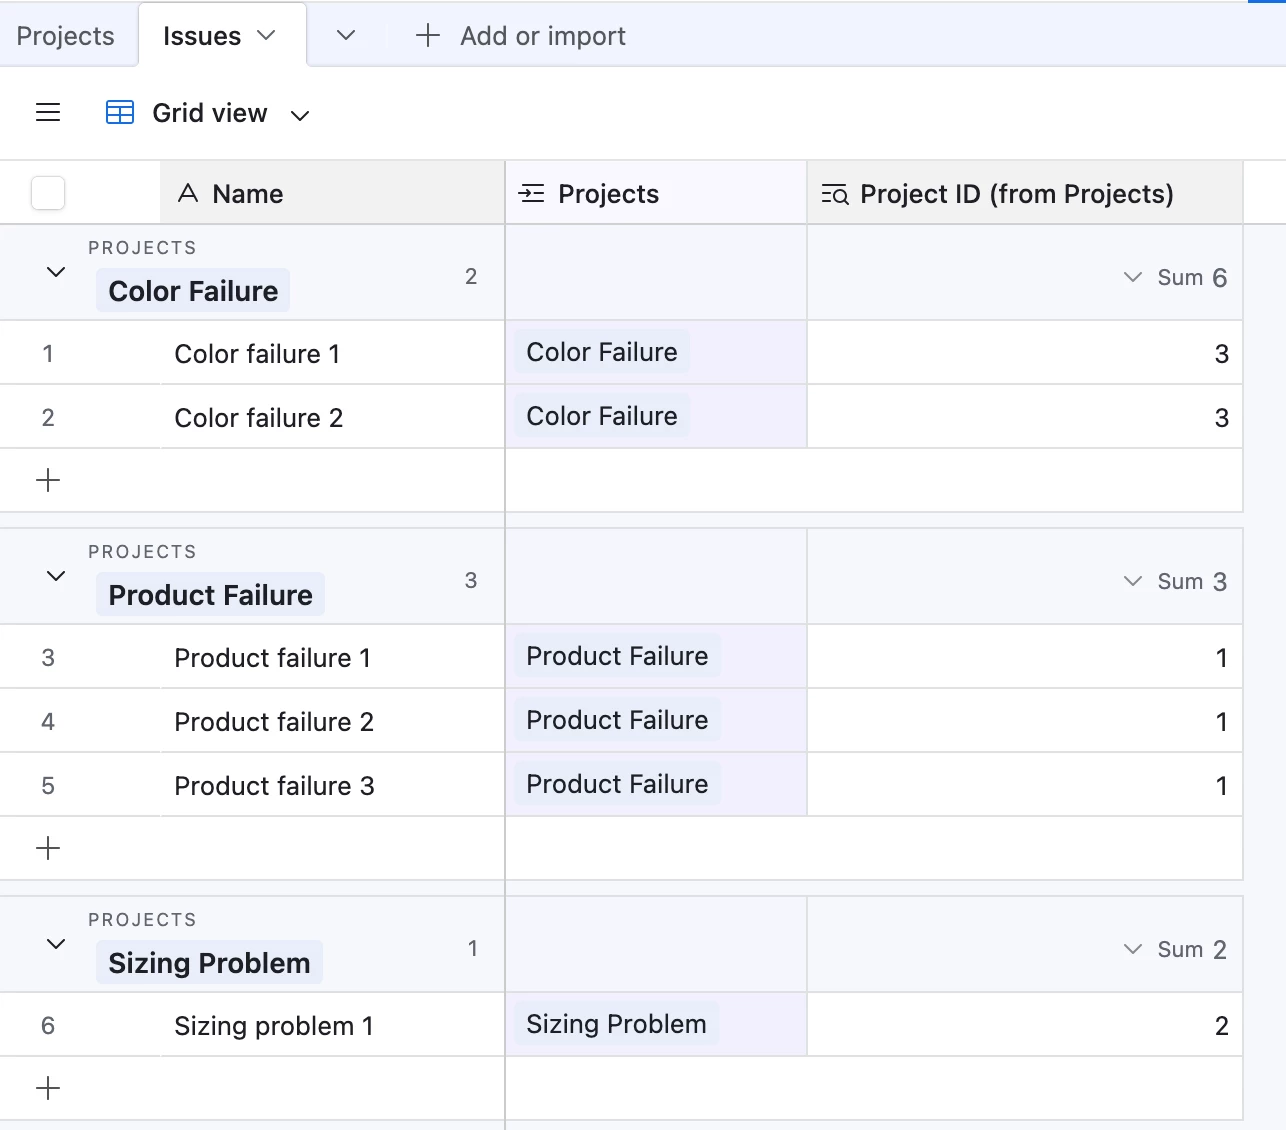Screen dimensions: 1286x1130
Task: Click the Project ID lookup field icon
Action: pyautogui.click(x=835, y=194)
